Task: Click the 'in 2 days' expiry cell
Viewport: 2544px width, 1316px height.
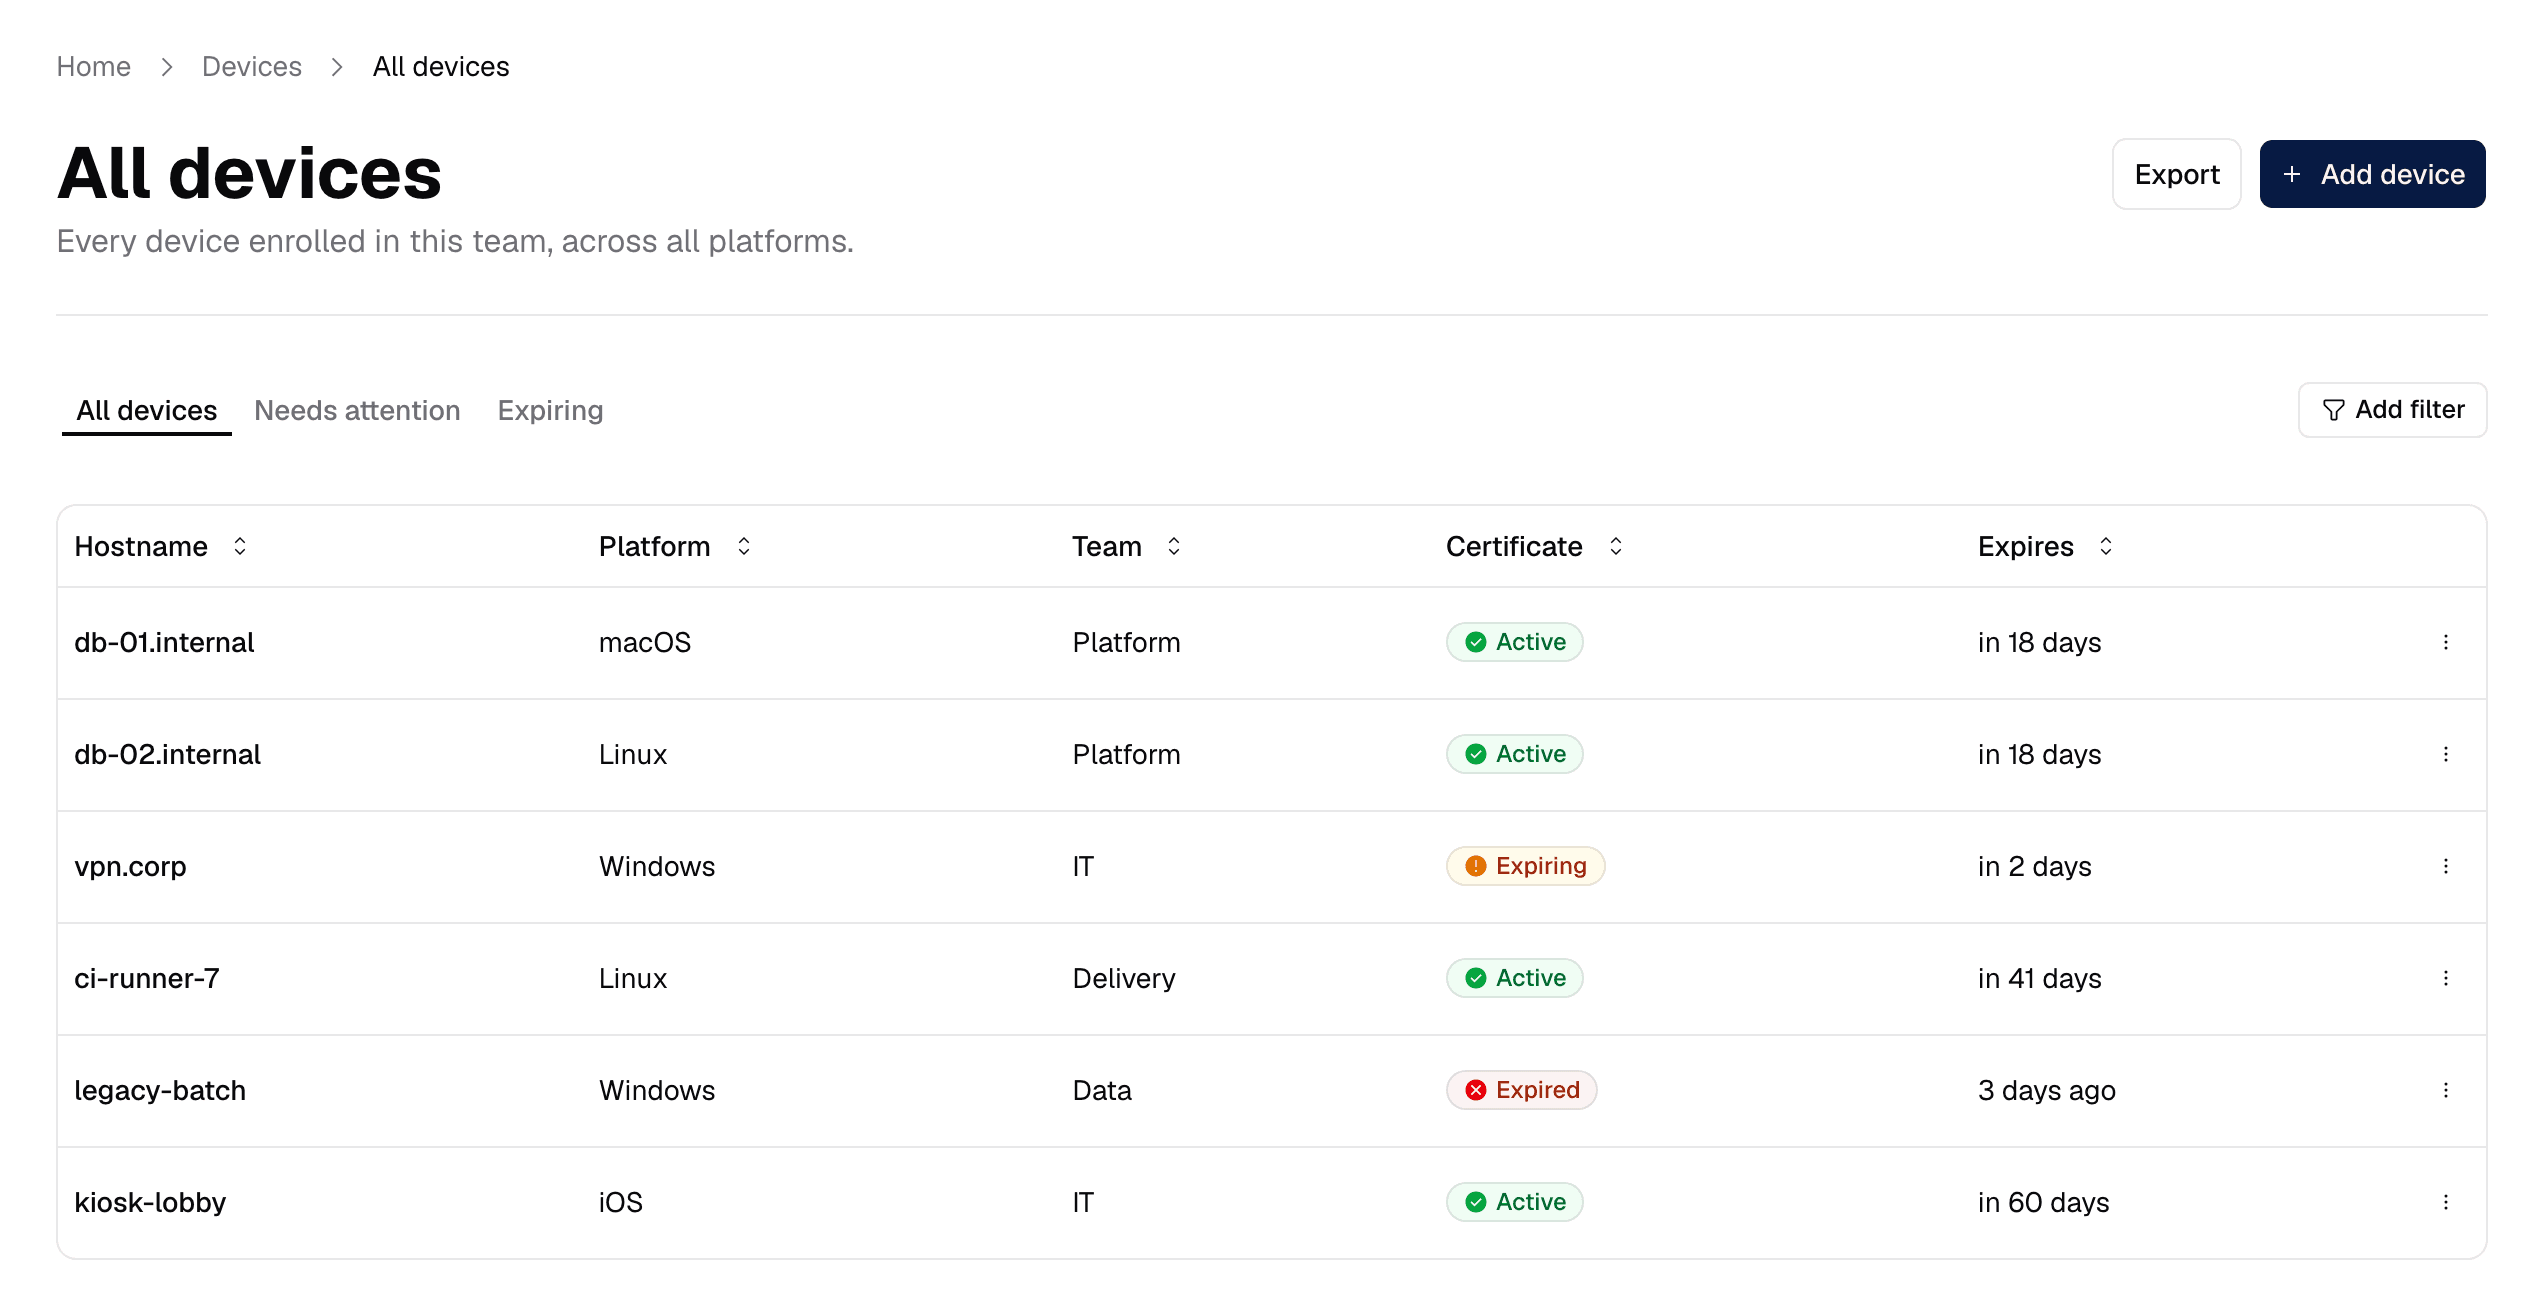Action: [2034, 866]
